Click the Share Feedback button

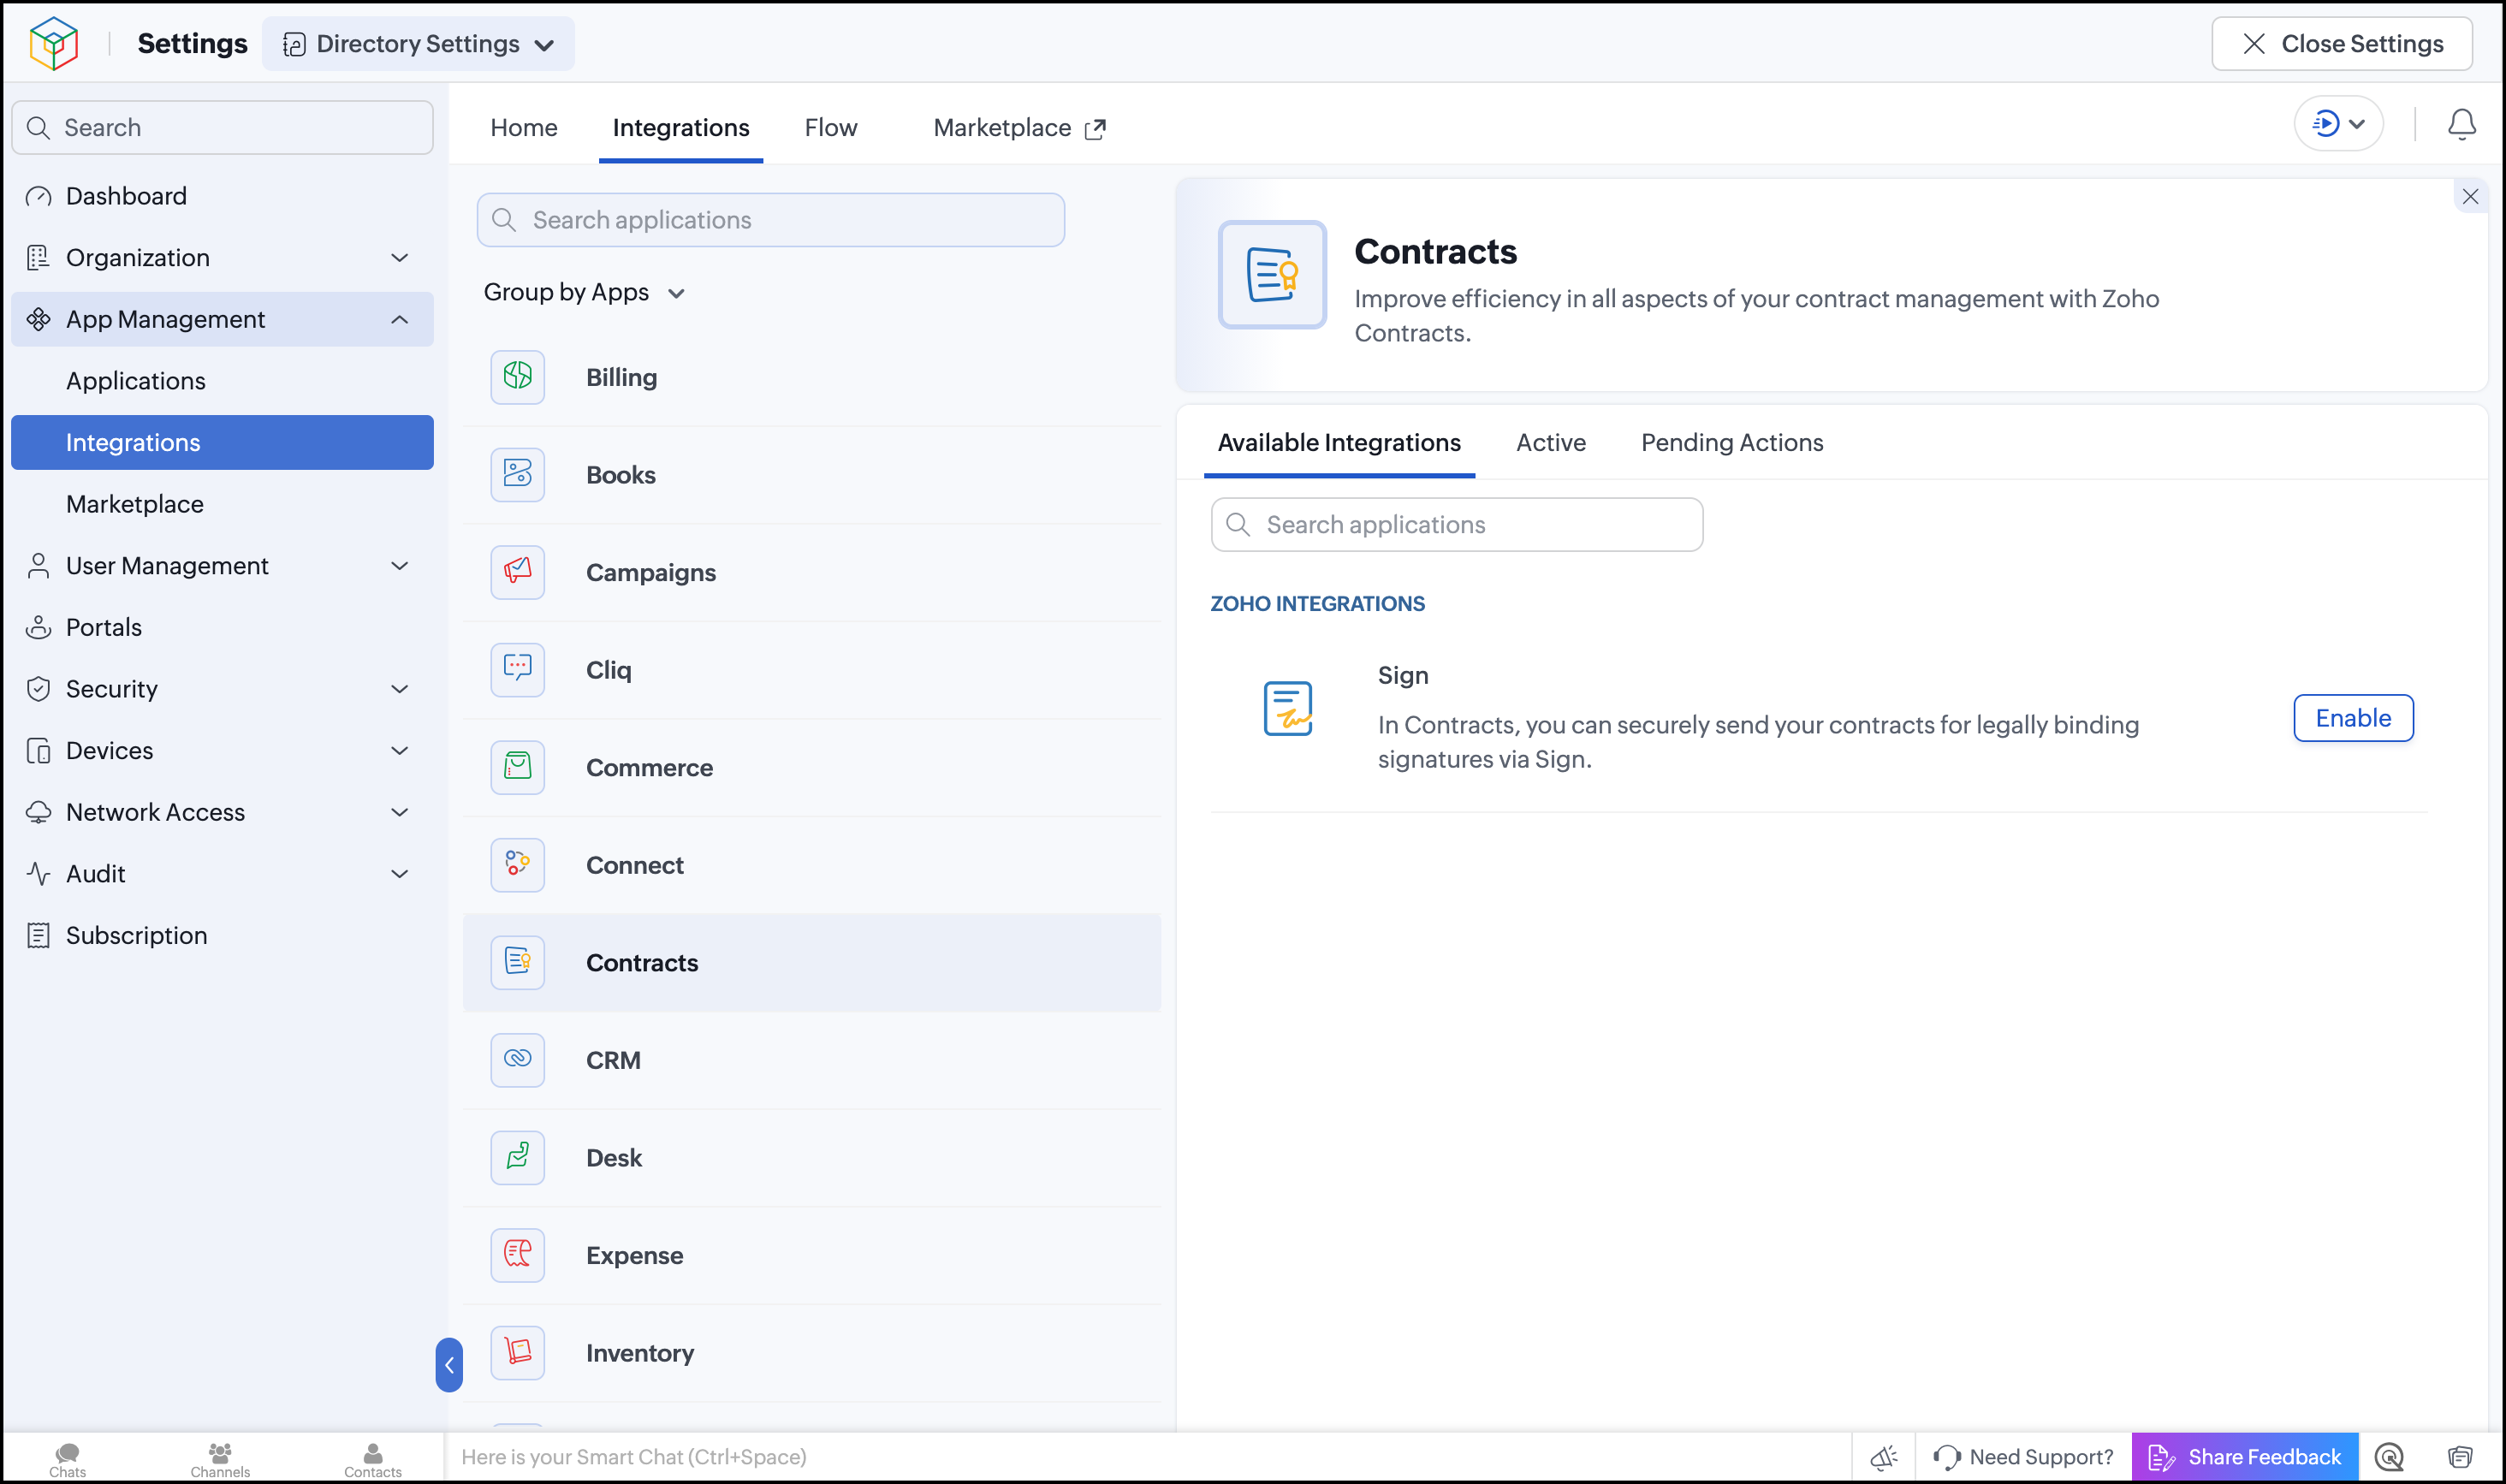(x=2245, y=1457)
